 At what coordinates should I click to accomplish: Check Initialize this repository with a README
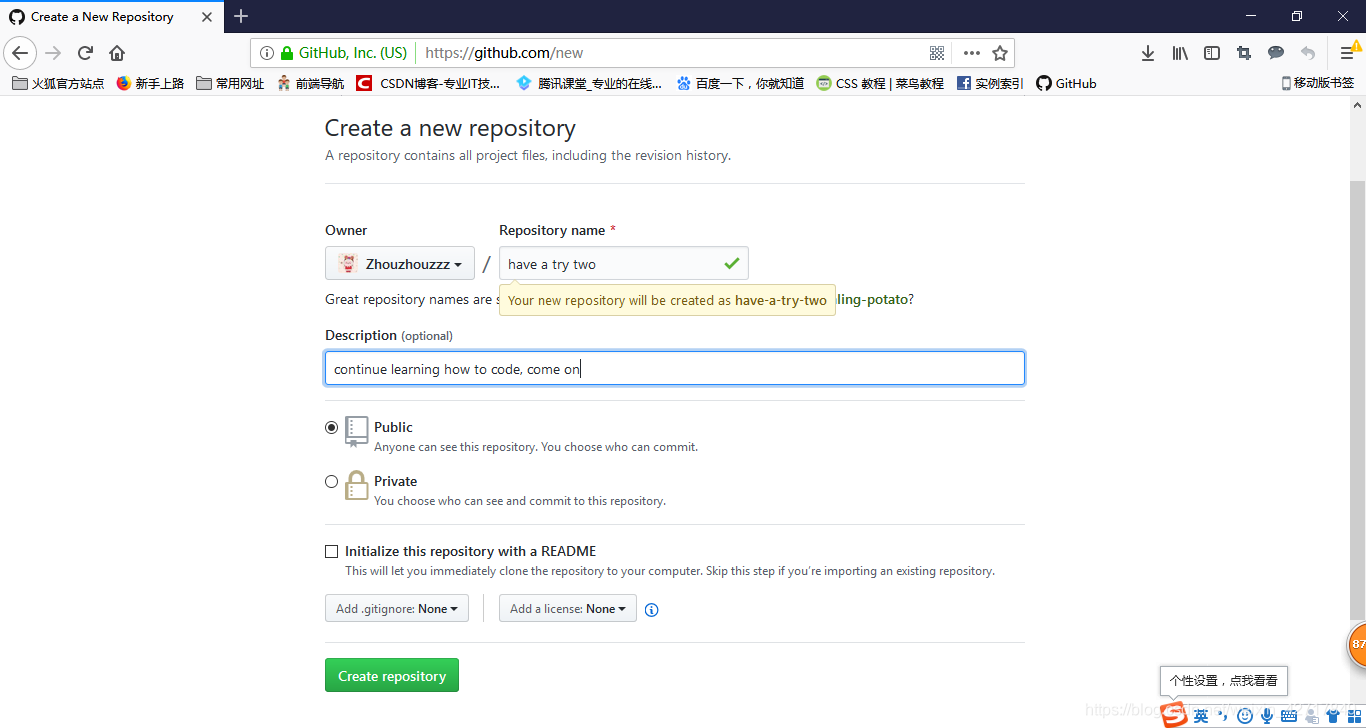pos(332,551)
